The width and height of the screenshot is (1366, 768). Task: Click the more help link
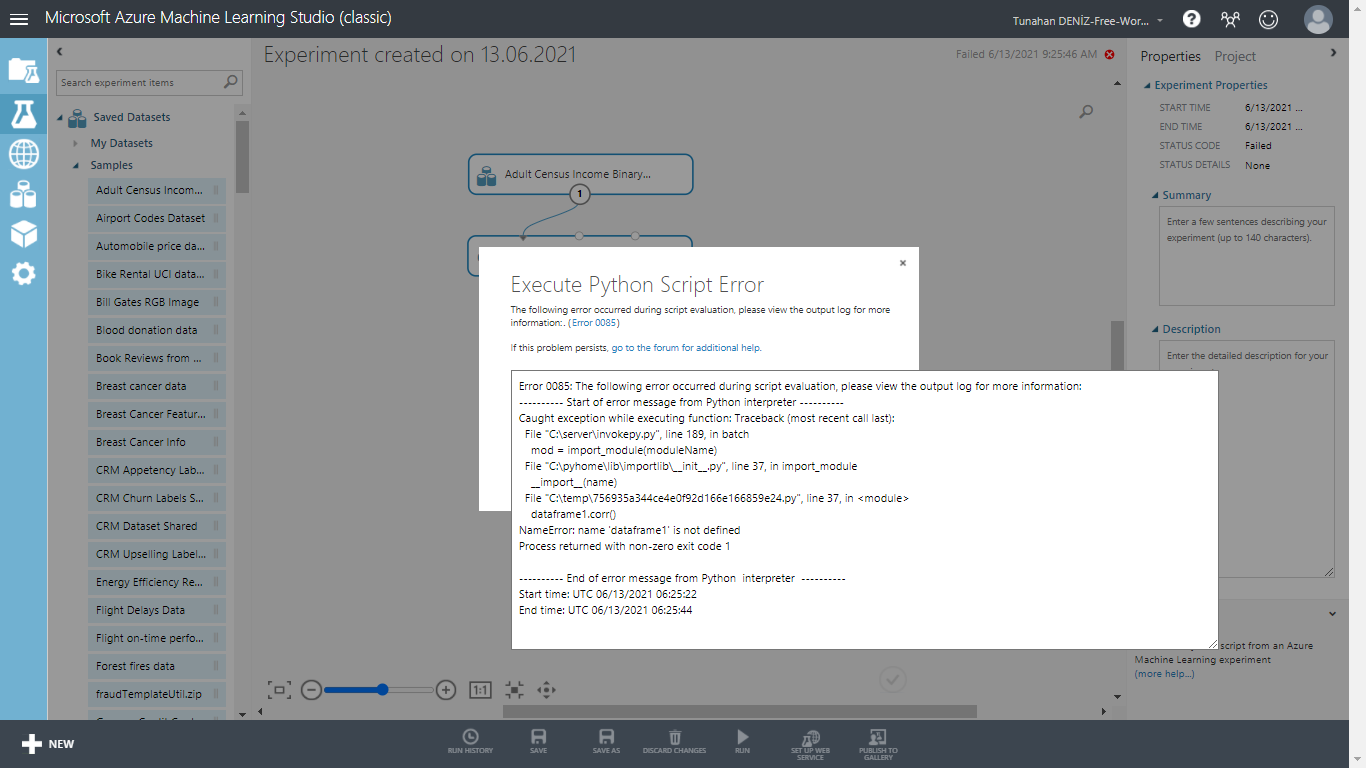(x=1164, y=673)
